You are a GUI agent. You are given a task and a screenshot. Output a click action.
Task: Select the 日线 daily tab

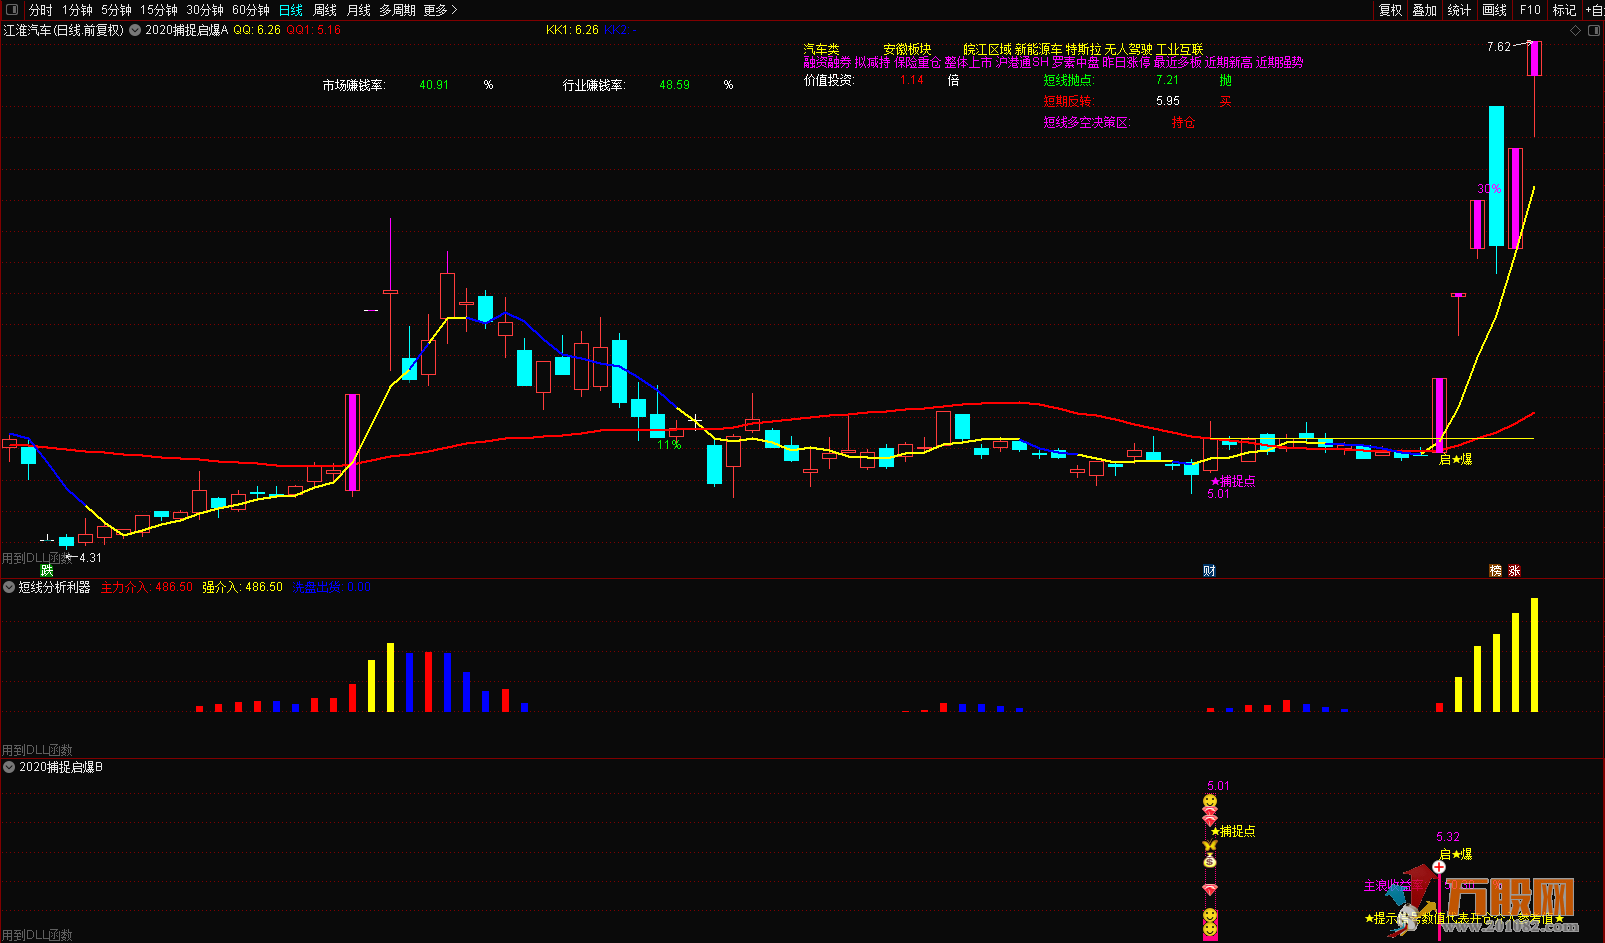[291, 10]
